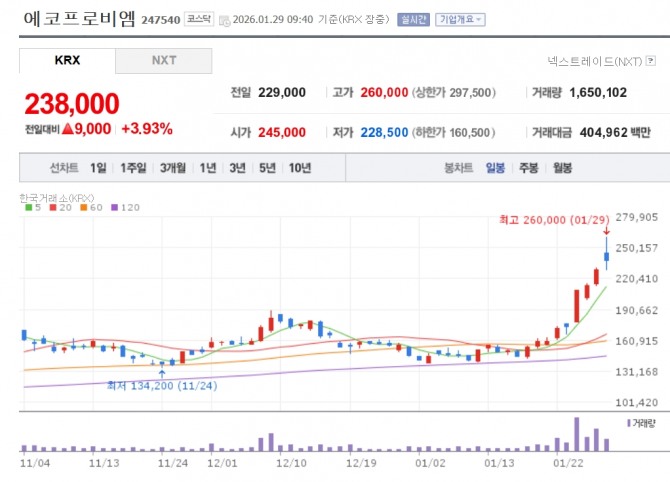Click the 279,905 price axis label
670x482 pixels.
pyautogui.click(x=636, y=217)
